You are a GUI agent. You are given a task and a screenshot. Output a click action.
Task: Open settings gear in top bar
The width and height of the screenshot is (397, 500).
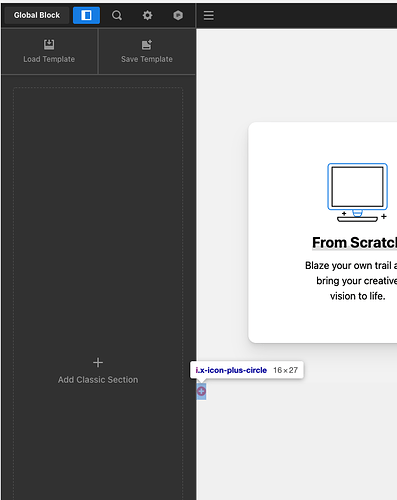pos(147,15)
